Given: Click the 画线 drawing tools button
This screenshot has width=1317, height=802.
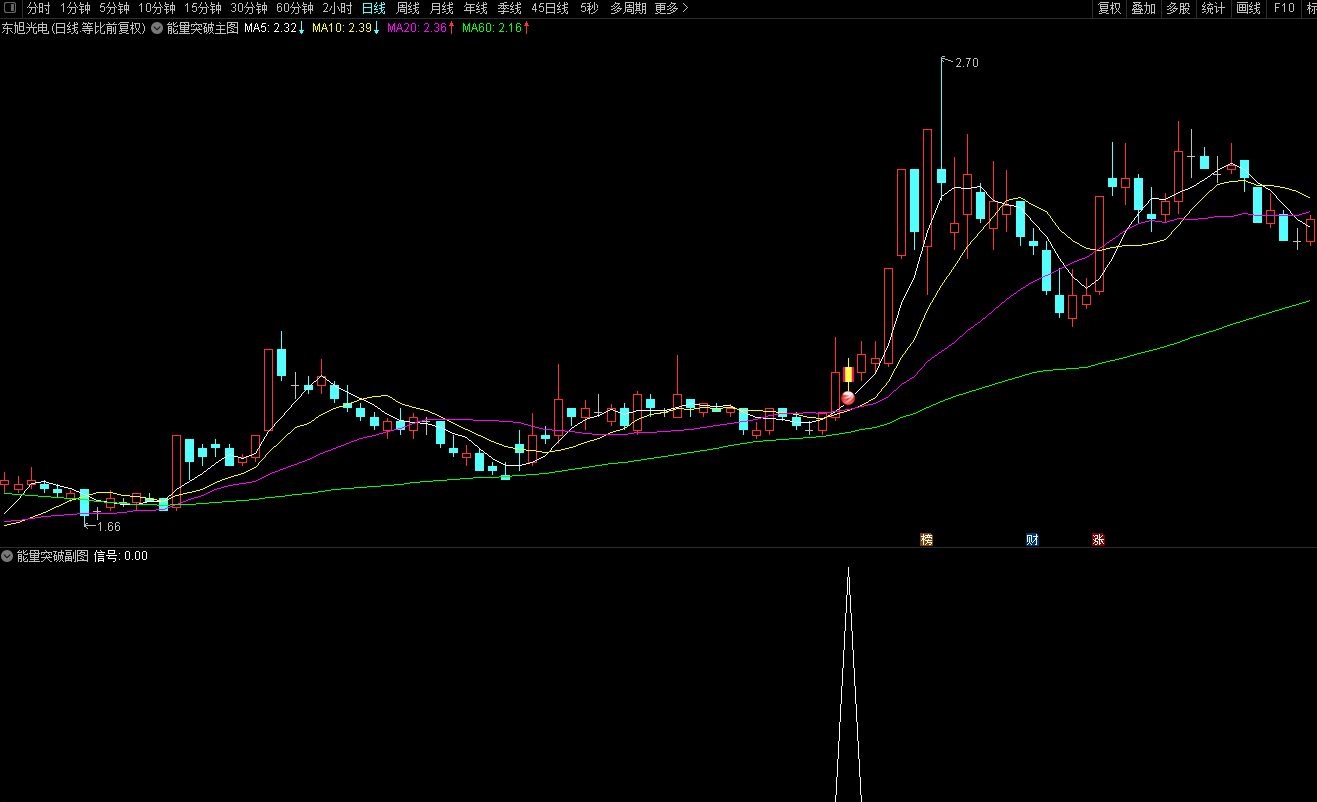Looking at the screenshot, I should [x=1248, y=8].
